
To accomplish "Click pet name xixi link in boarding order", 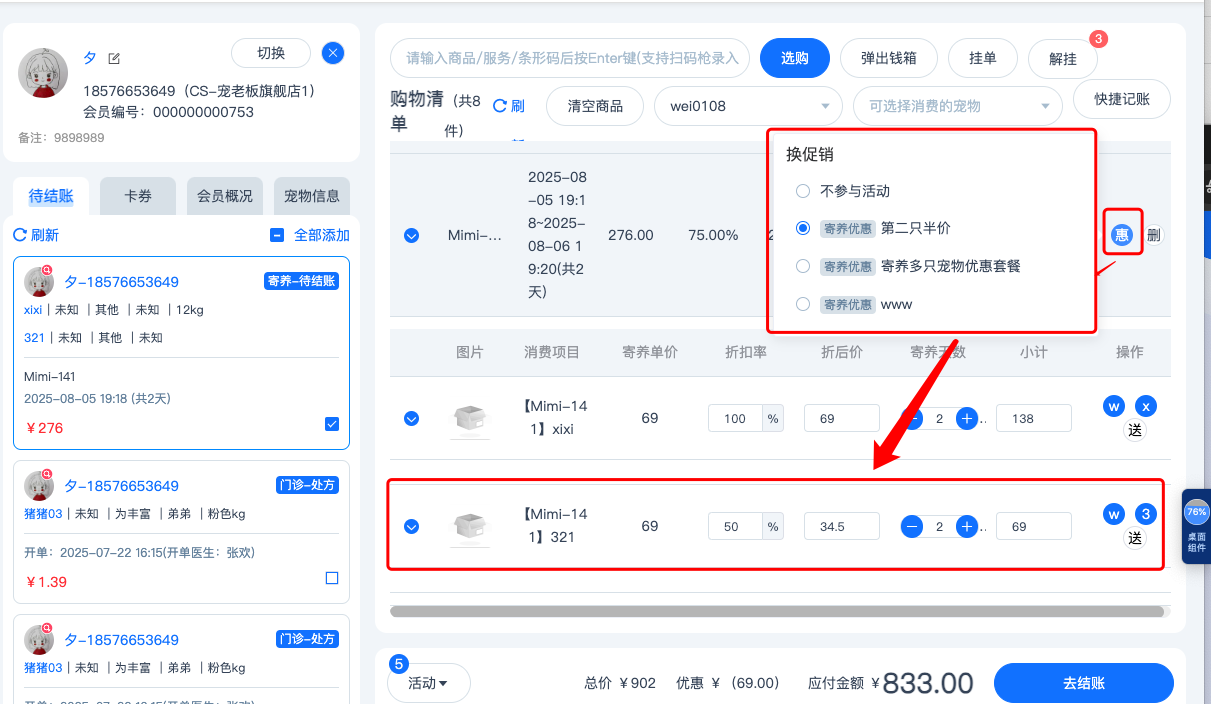I will coord(33,310).
